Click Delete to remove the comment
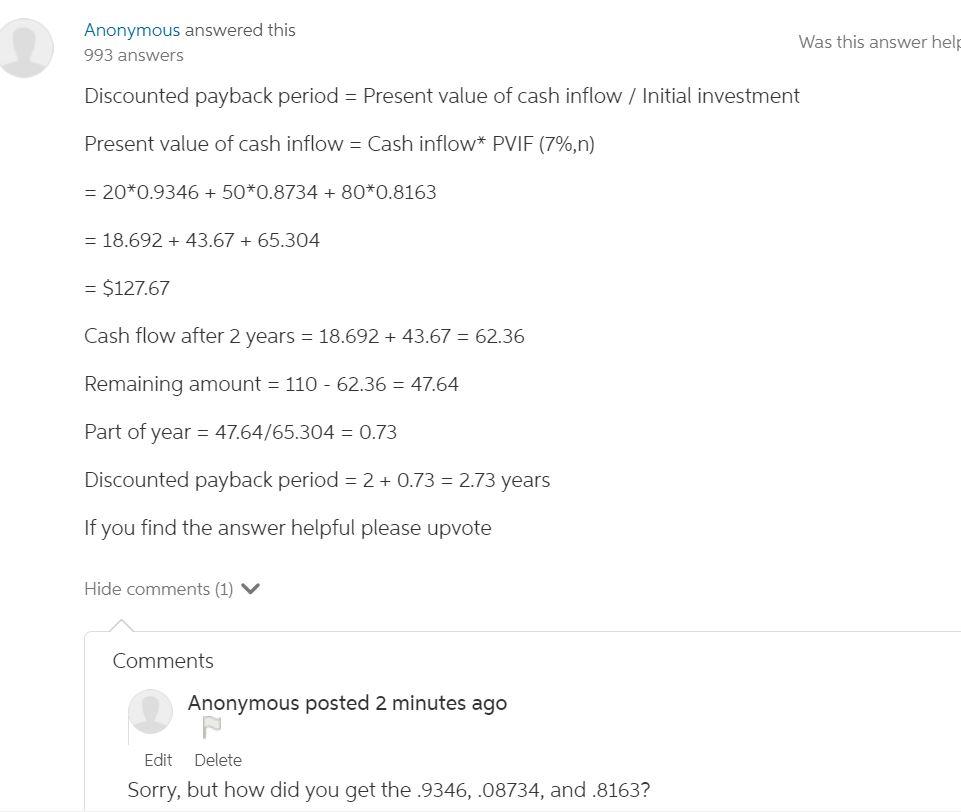The image size is (961, 812). pos(218,760)
